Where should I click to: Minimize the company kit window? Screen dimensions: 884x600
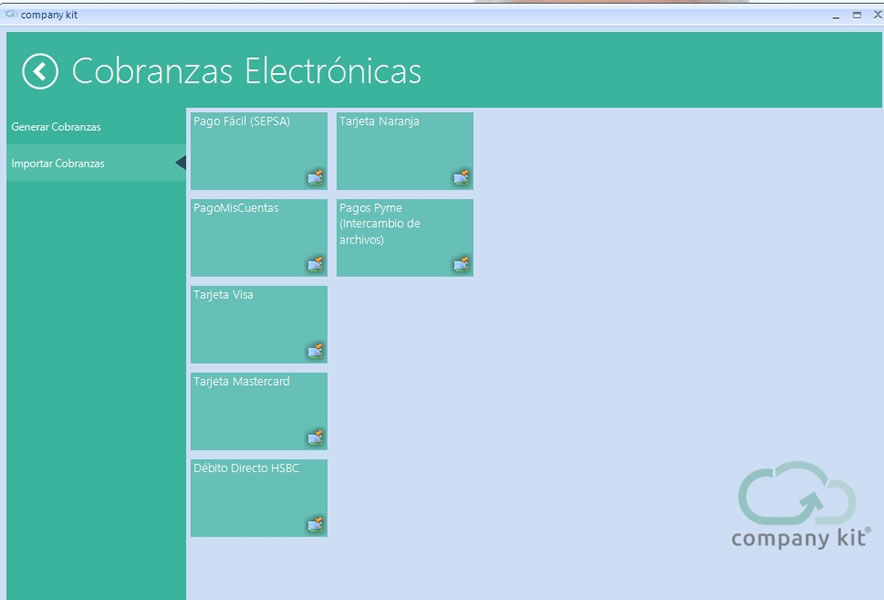pos(836,16)
